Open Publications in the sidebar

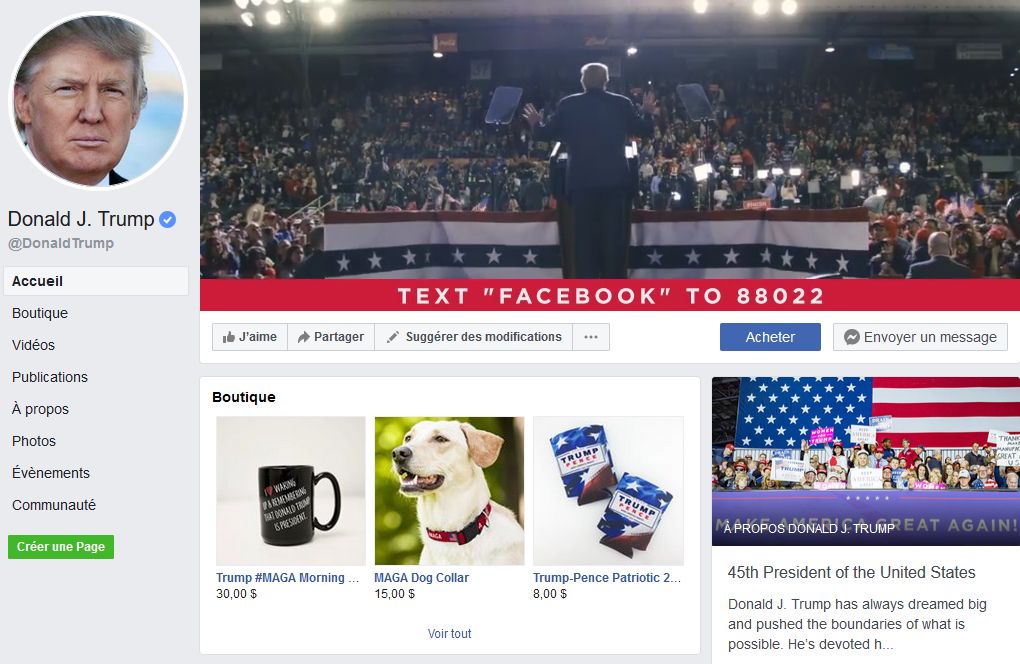(49, 377)
